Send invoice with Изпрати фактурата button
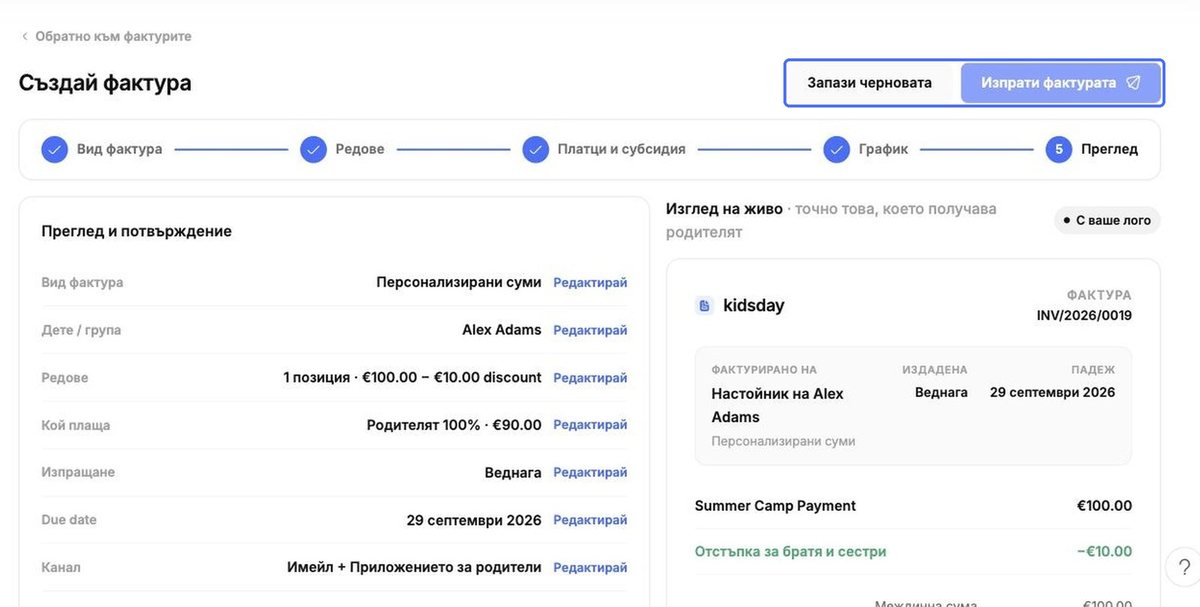Viewport: 1200px width, 607px height. 1060,83
